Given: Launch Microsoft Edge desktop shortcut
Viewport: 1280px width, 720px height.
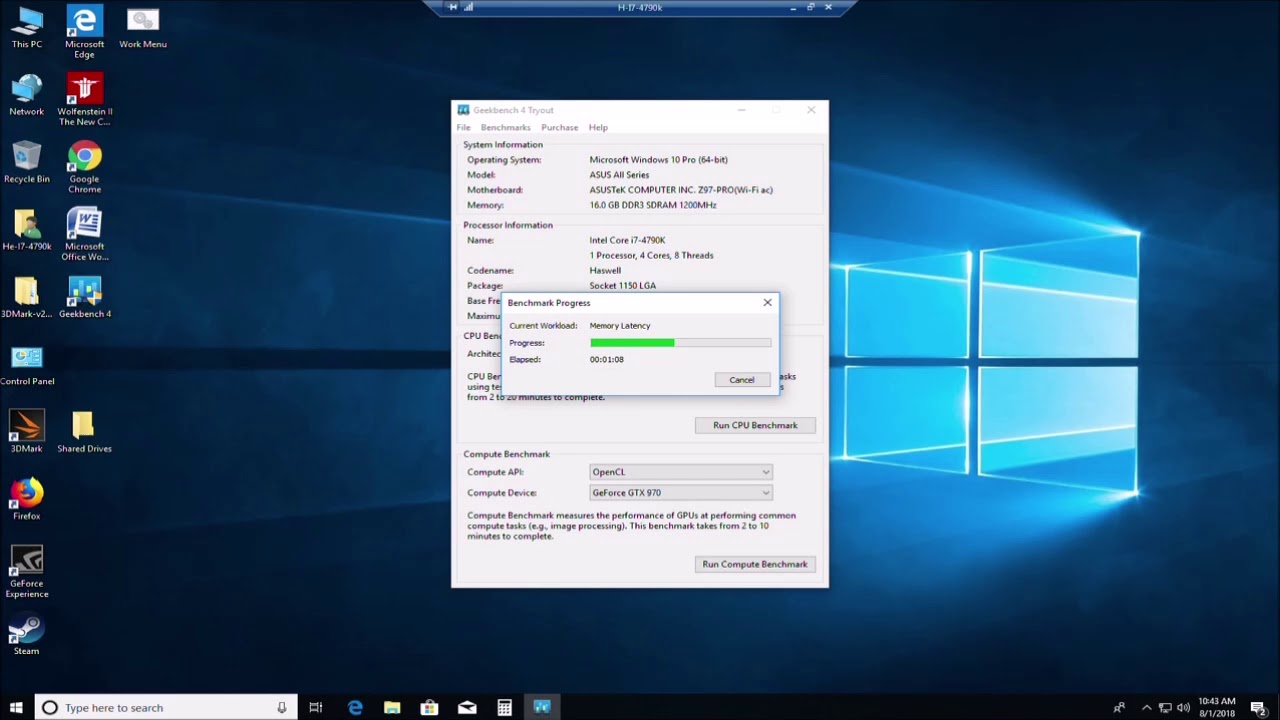Looking at the screenshot, I should tap(84, 32).
